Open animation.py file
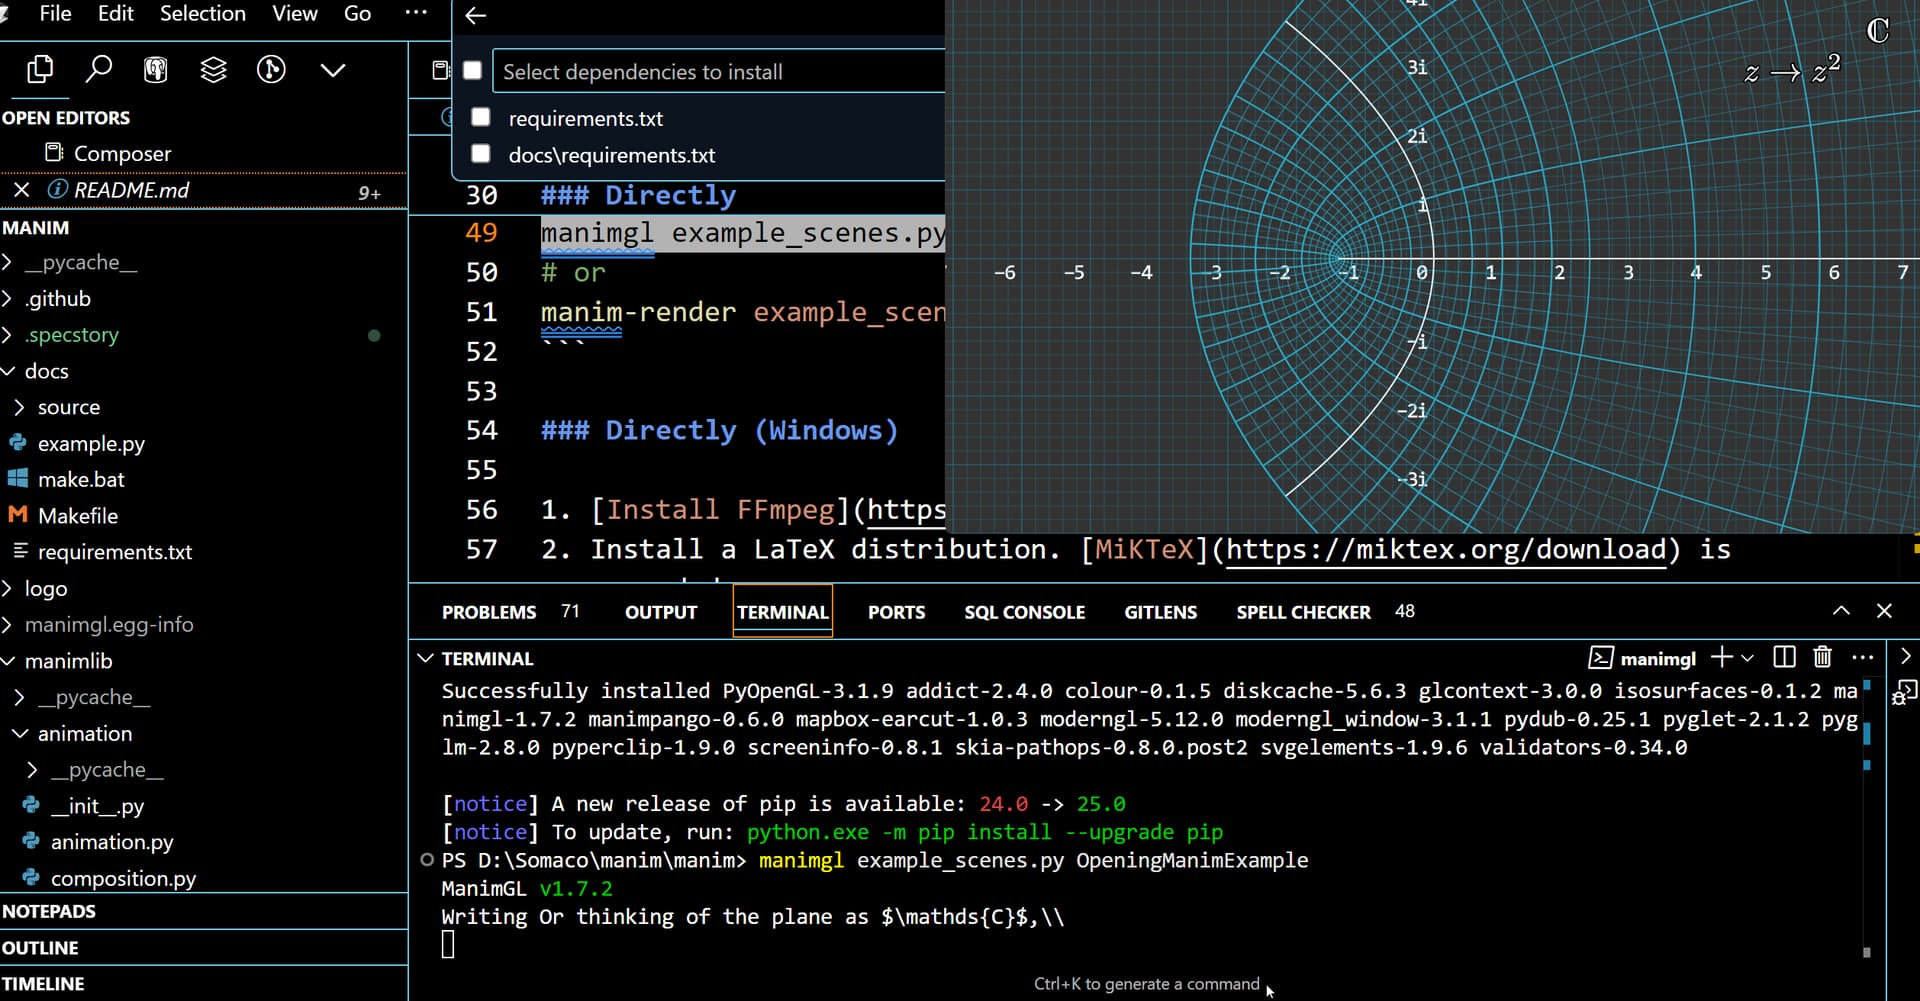The height and width of the screenshot is (1001, 1920). point(112,842)
